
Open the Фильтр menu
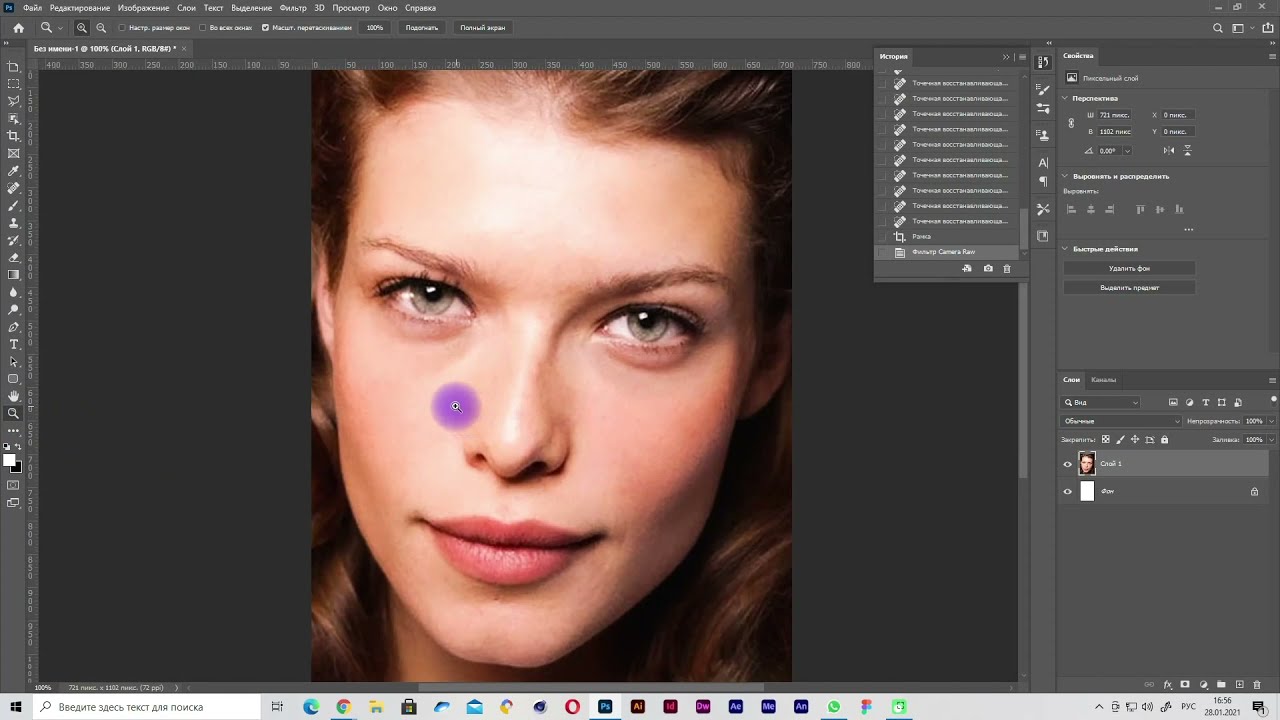coord(293,8)
